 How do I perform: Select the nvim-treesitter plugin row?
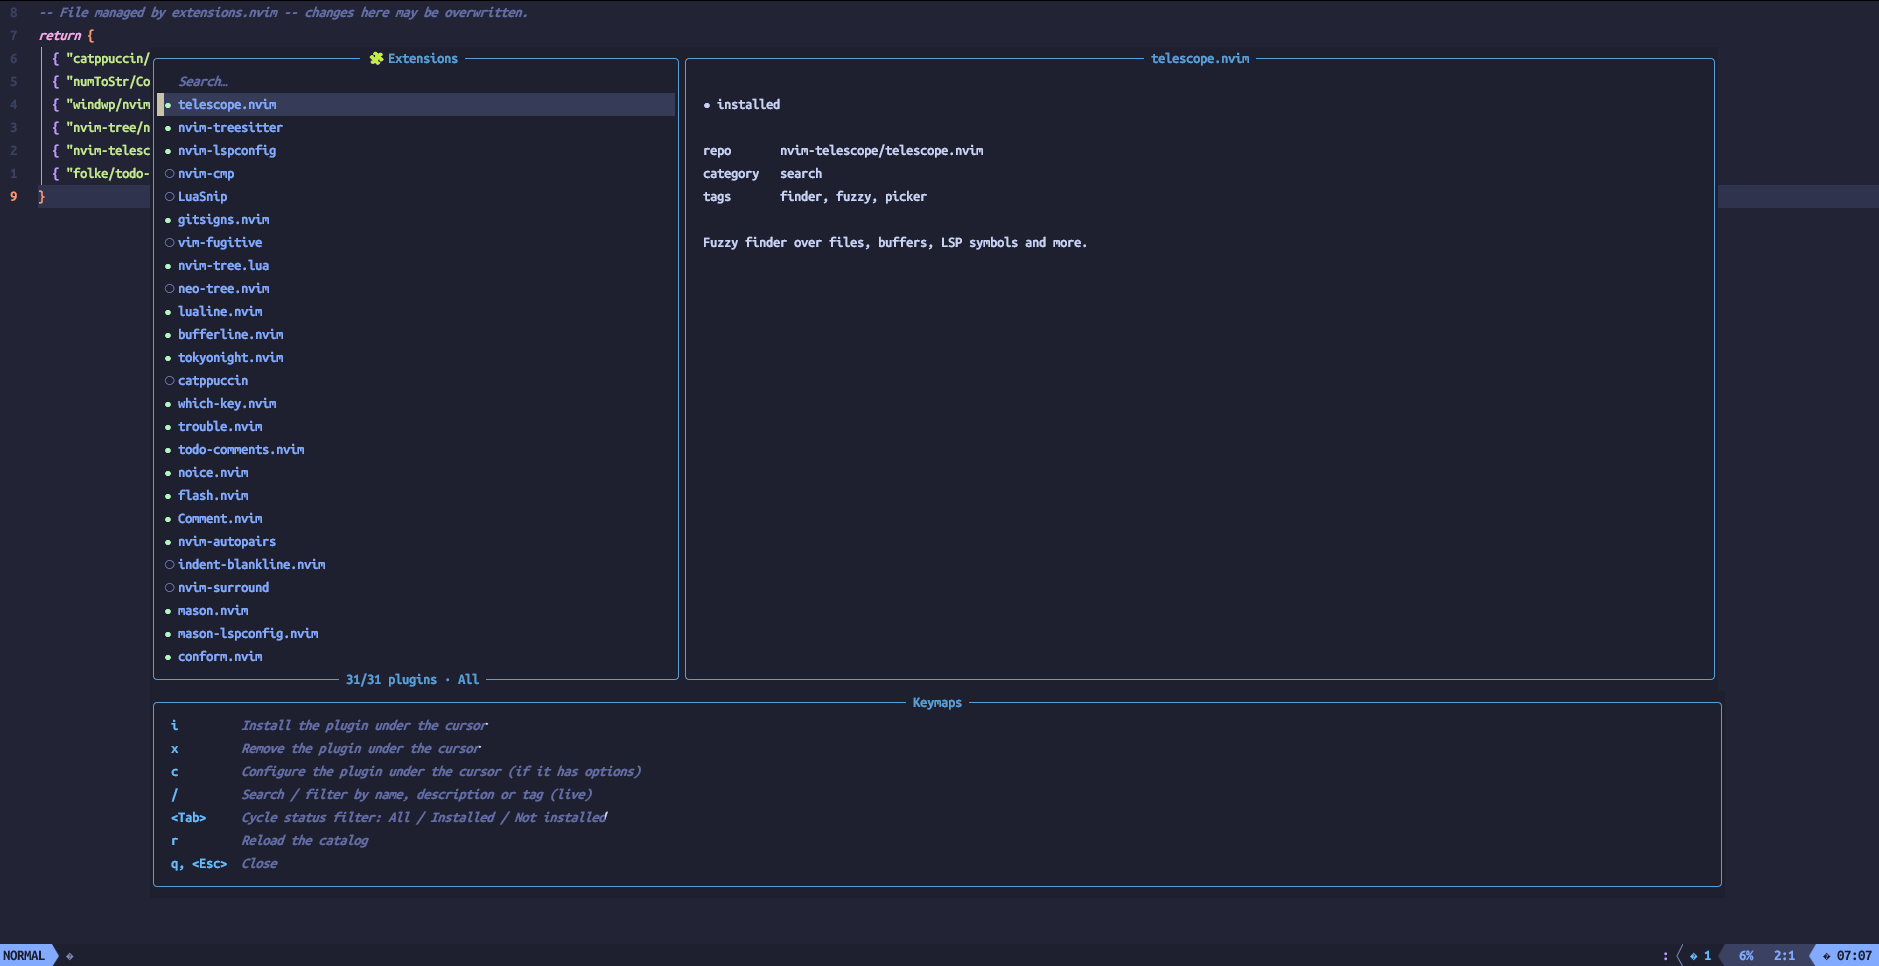[x=416, y=128]
